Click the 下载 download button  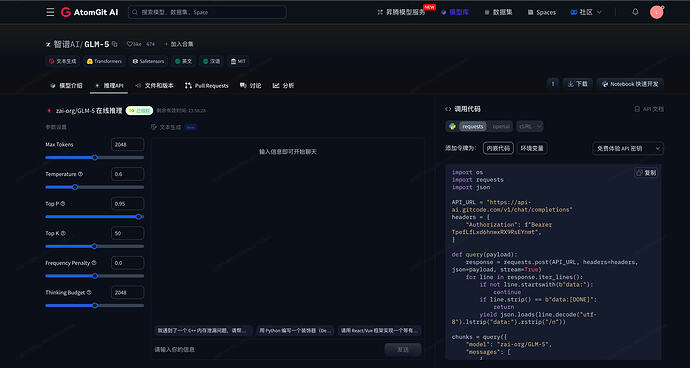click(578, 84)
